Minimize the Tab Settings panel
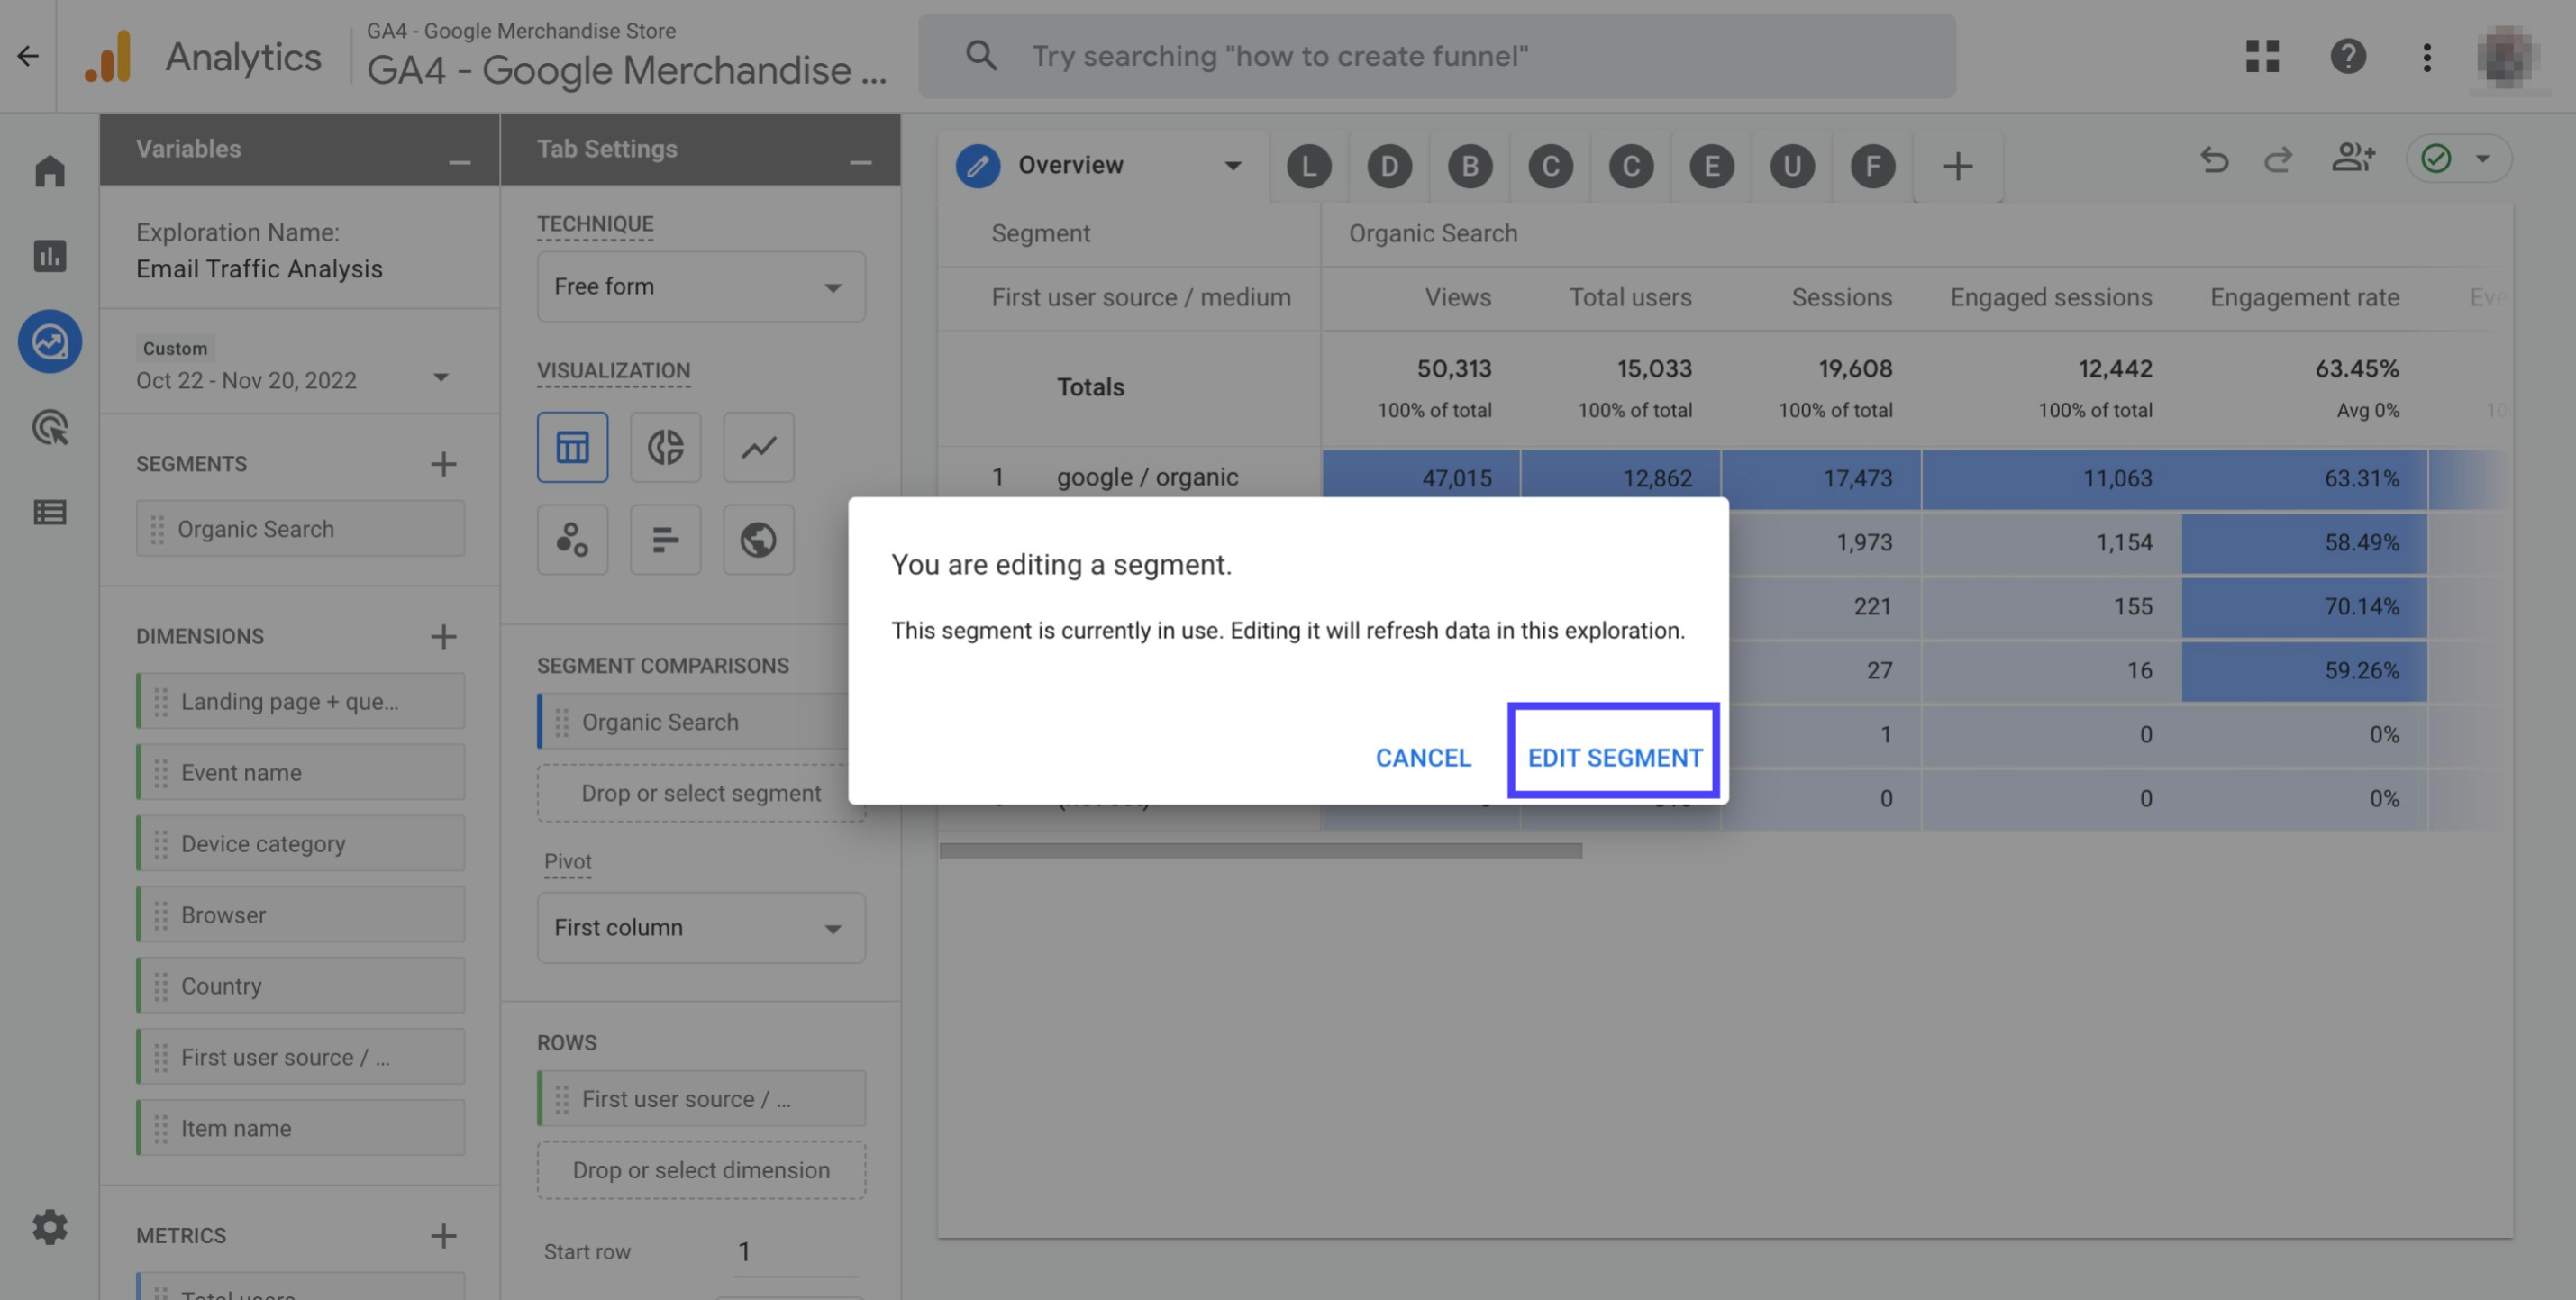The height and width of the screenshot is (1300, 2576). (860, 162)
